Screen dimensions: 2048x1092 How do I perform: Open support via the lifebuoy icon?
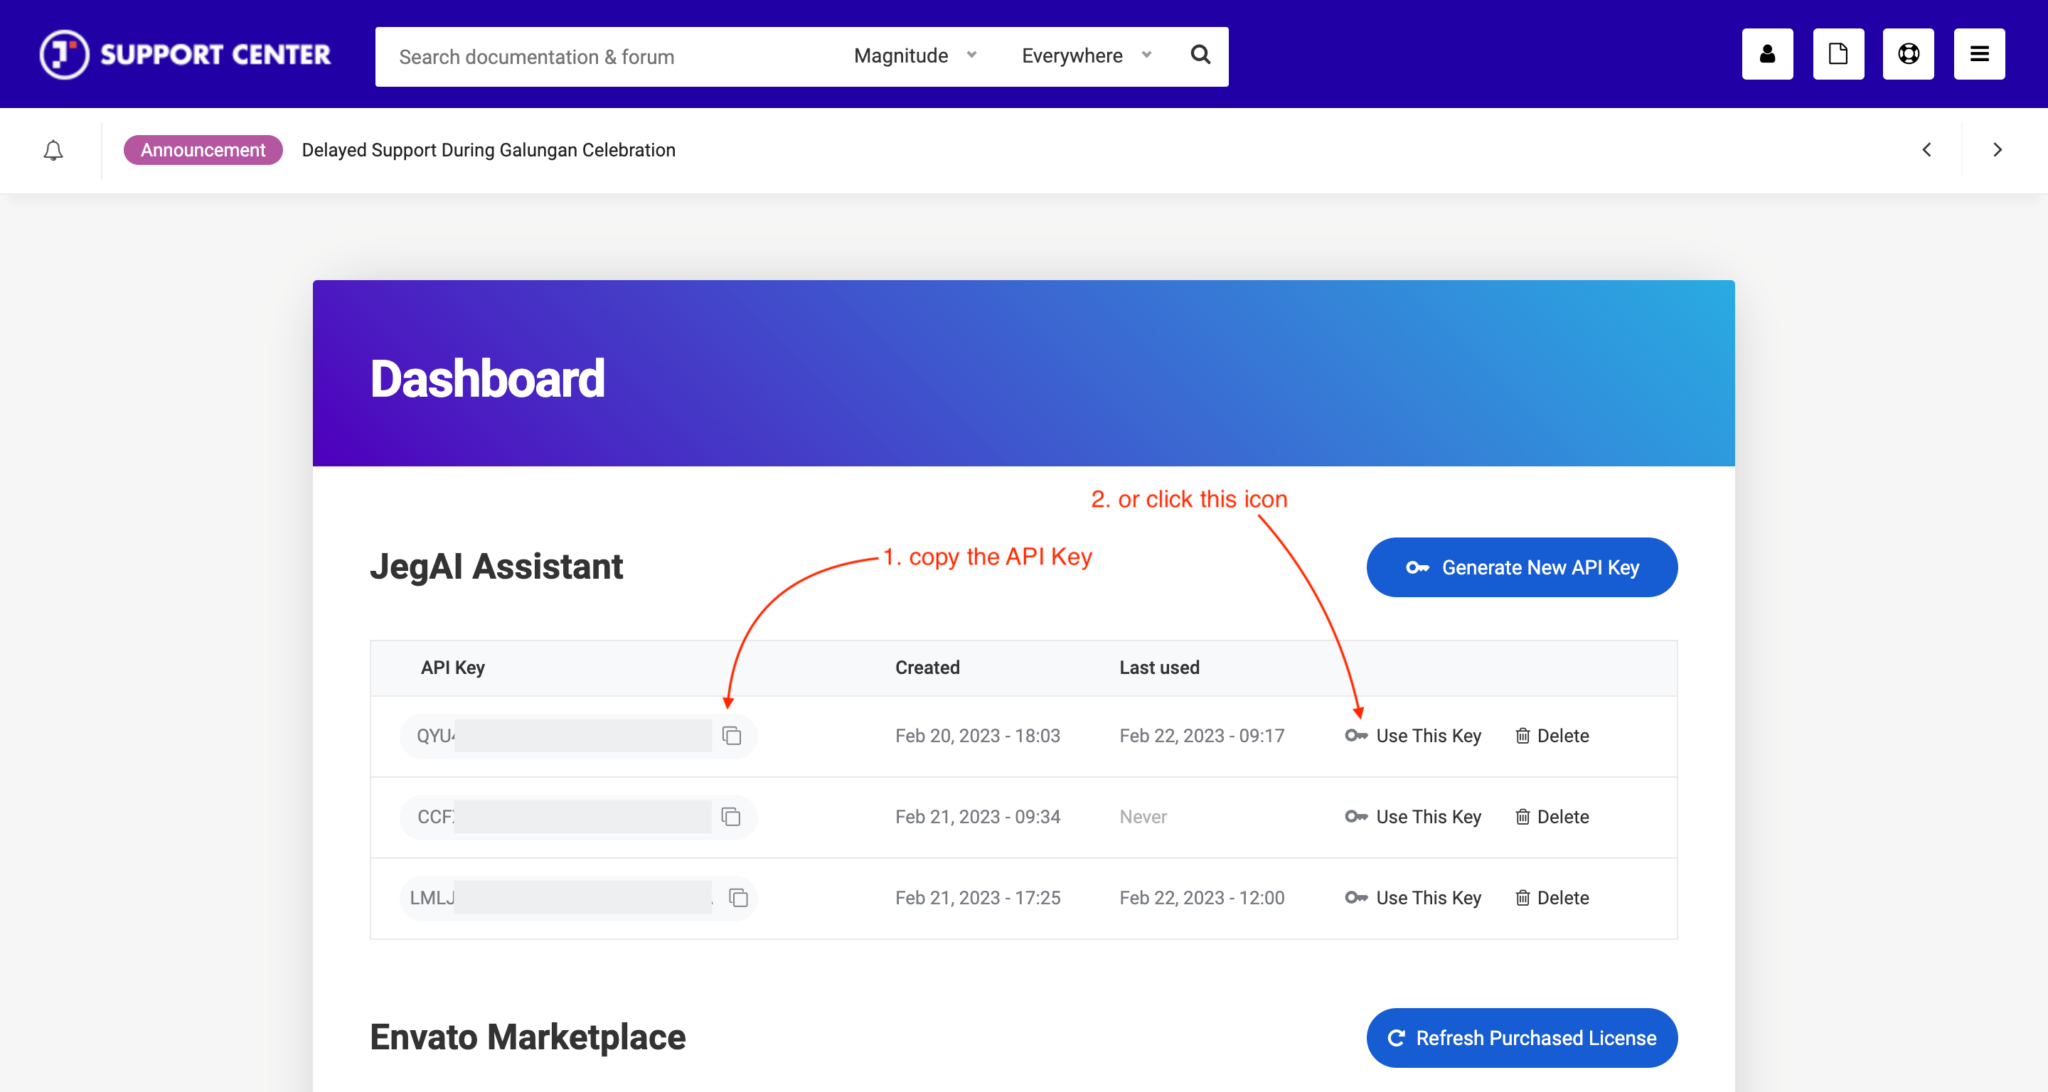click(x=1909, y=54)
